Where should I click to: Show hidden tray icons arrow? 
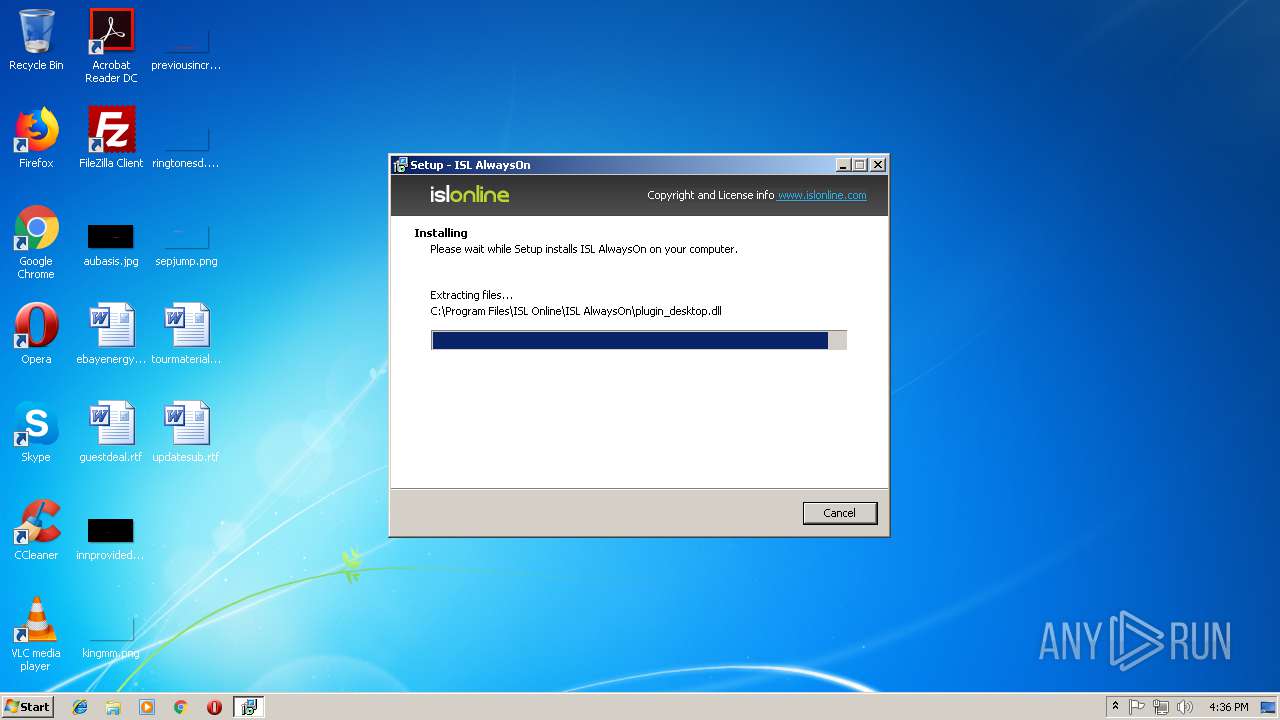pyautogui.click(x=1115, y=707)
